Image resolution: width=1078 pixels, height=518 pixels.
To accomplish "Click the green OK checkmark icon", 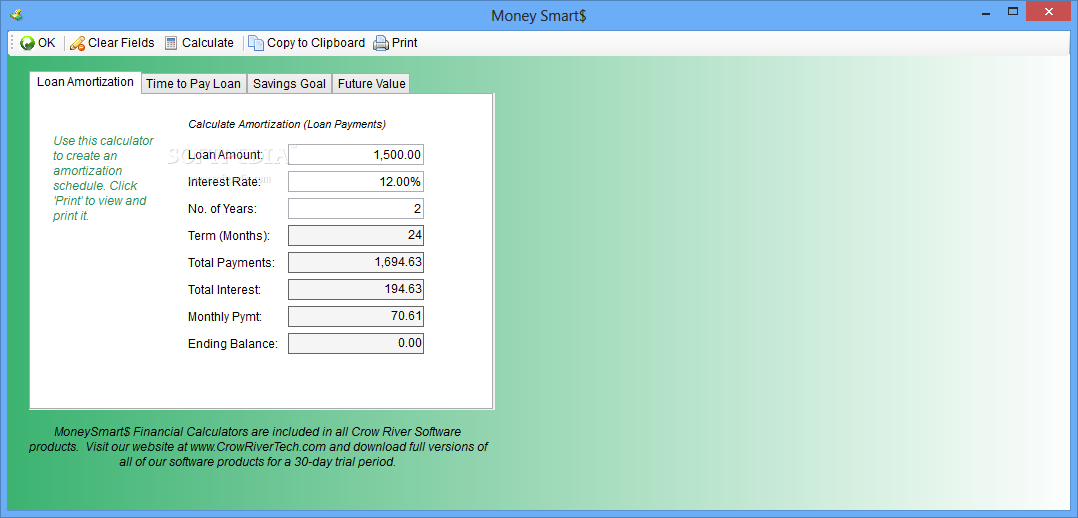I will click(28, 43).
